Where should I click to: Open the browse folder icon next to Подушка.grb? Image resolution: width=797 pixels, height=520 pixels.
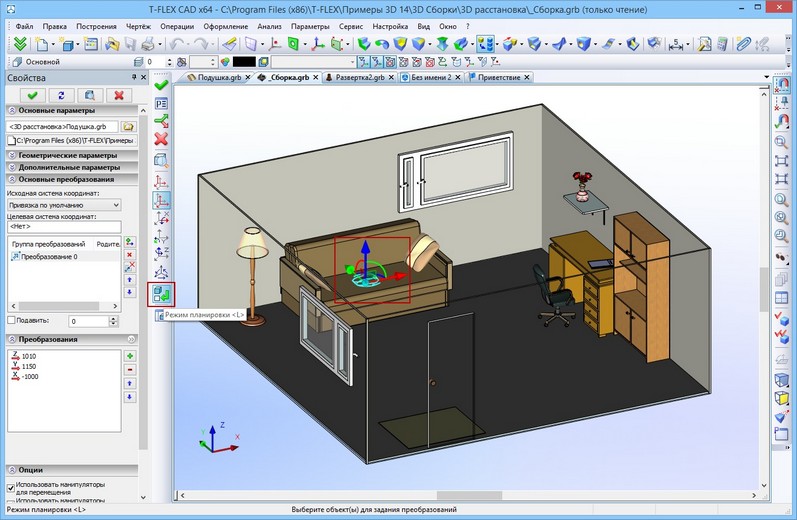(x=129, y=127)
